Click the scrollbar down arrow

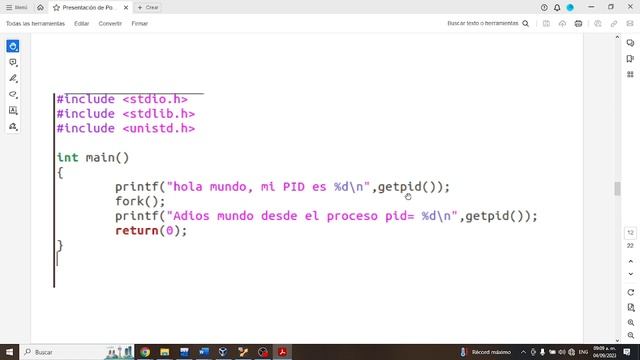(617, 340)
